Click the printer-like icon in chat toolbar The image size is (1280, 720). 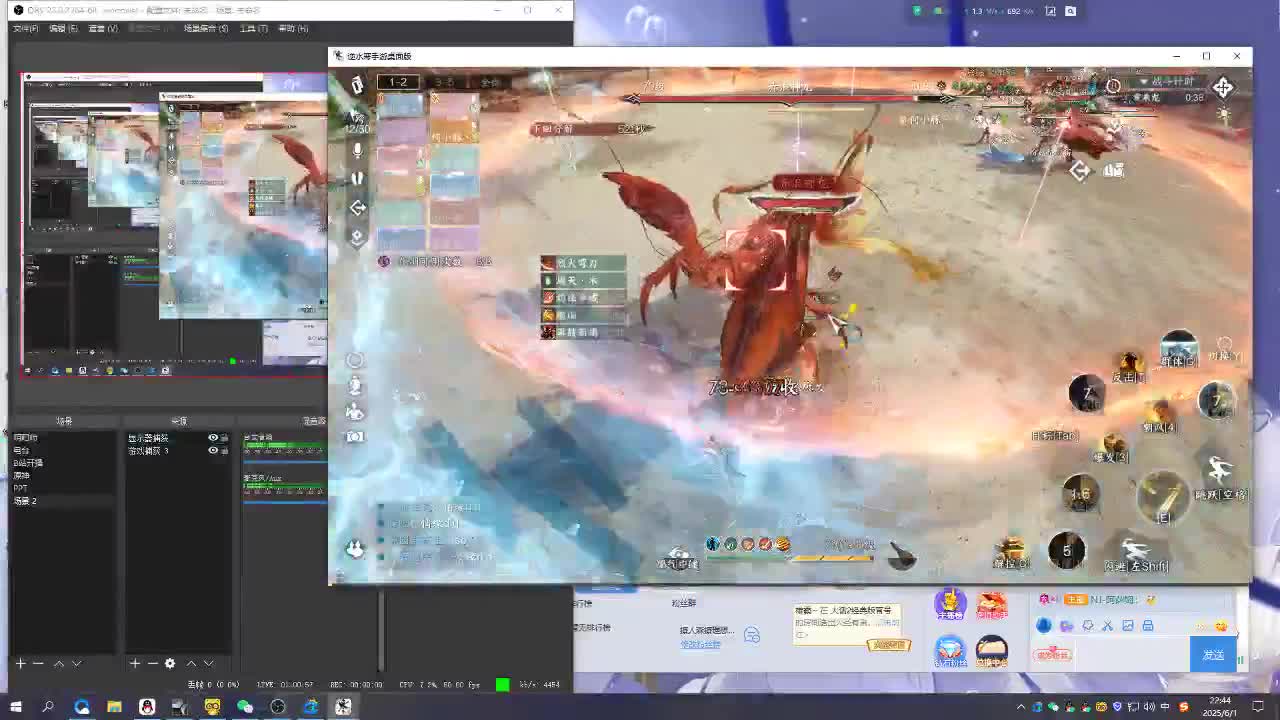click(1148, 626)
